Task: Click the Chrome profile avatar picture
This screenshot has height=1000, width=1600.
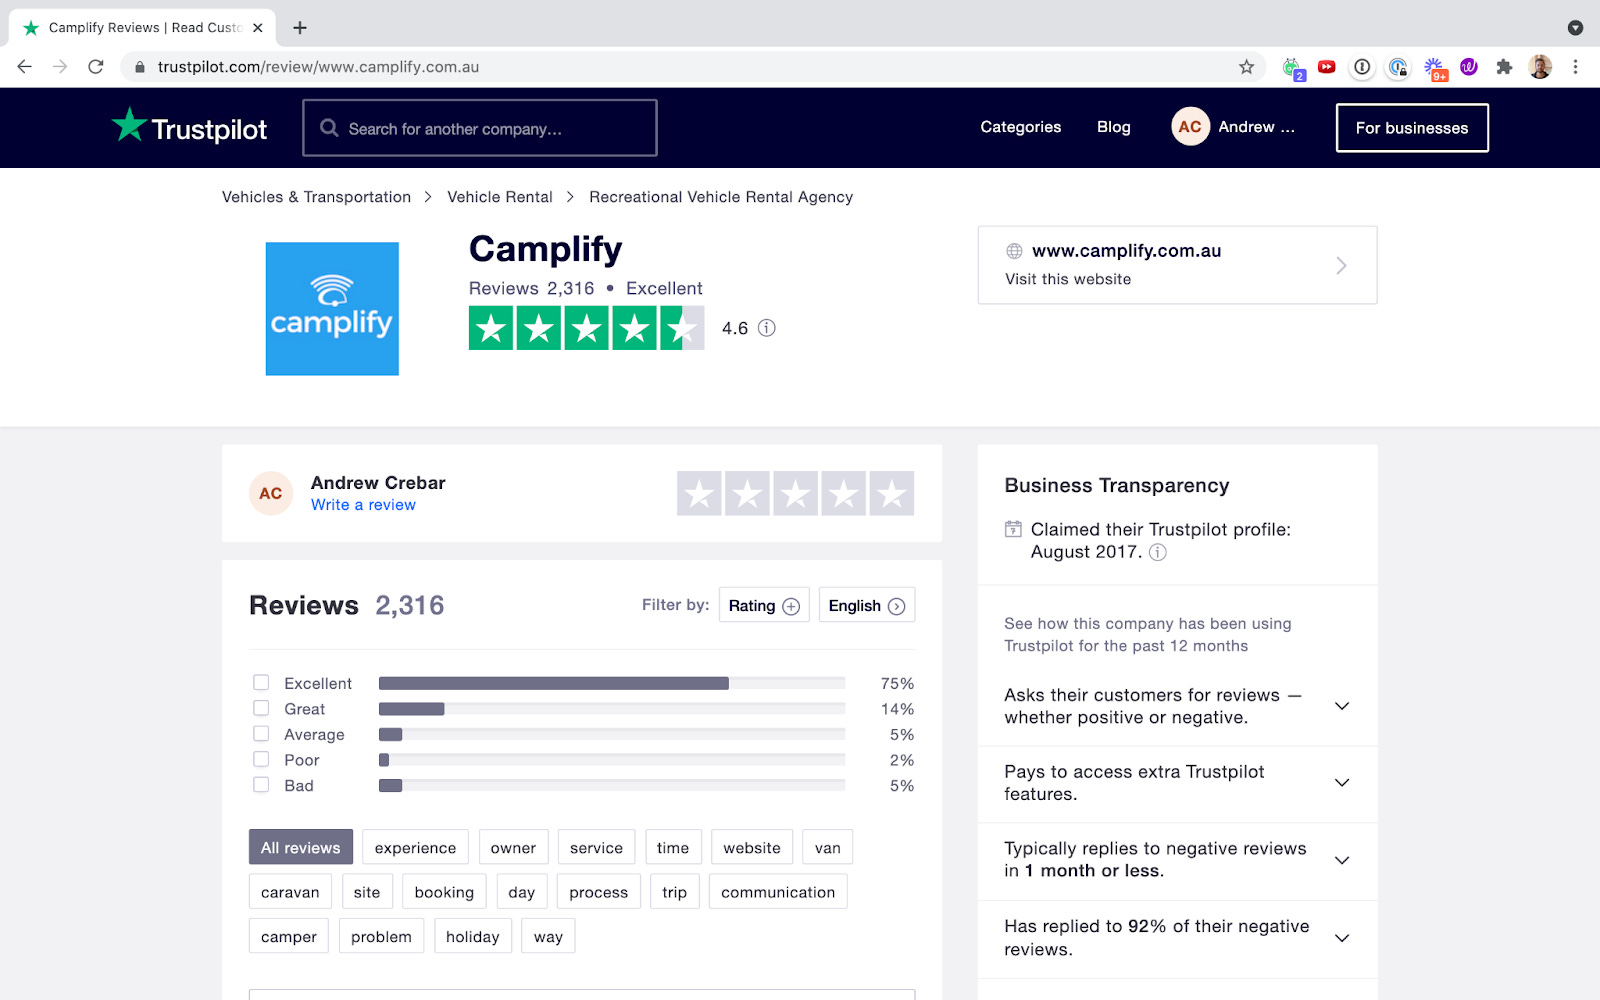Action: tap(1540, 67)
